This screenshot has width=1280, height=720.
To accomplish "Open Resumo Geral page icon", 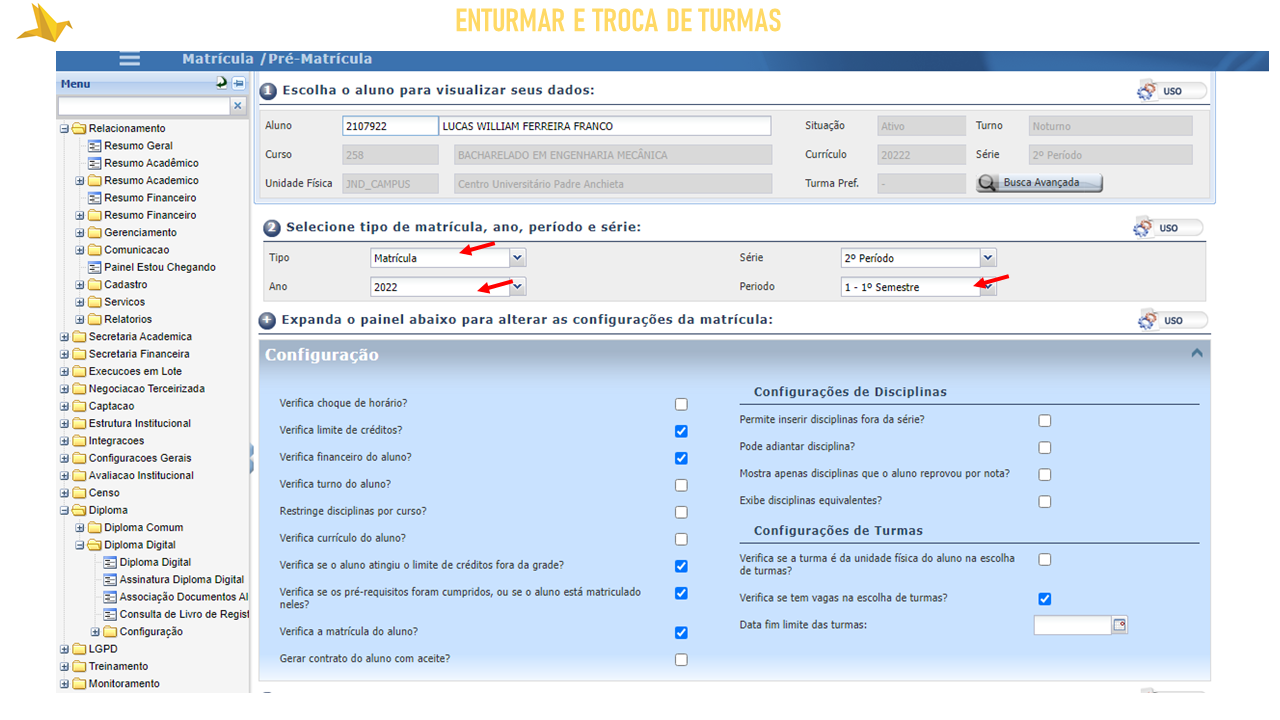I will click(95, 146).
